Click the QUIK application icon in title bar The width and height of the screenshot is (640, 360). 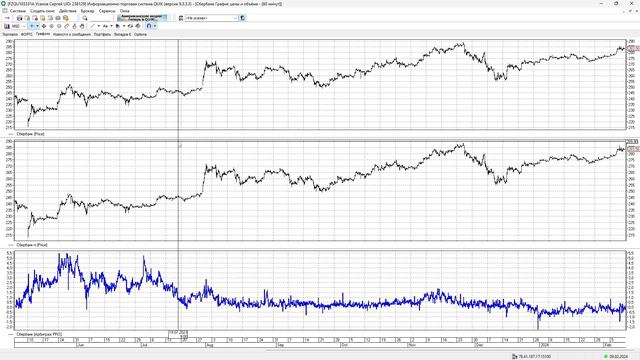coord(4,4)
